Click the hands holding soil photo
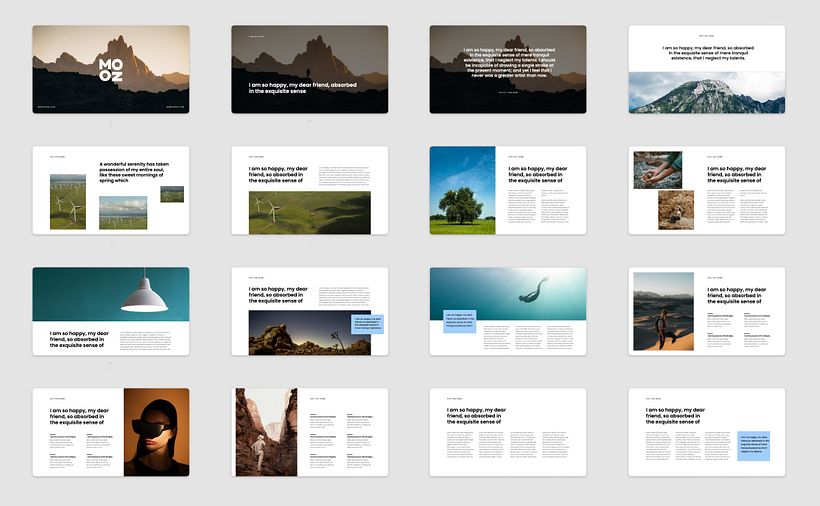This screenshot has height=506, width=820. point(657,170)
